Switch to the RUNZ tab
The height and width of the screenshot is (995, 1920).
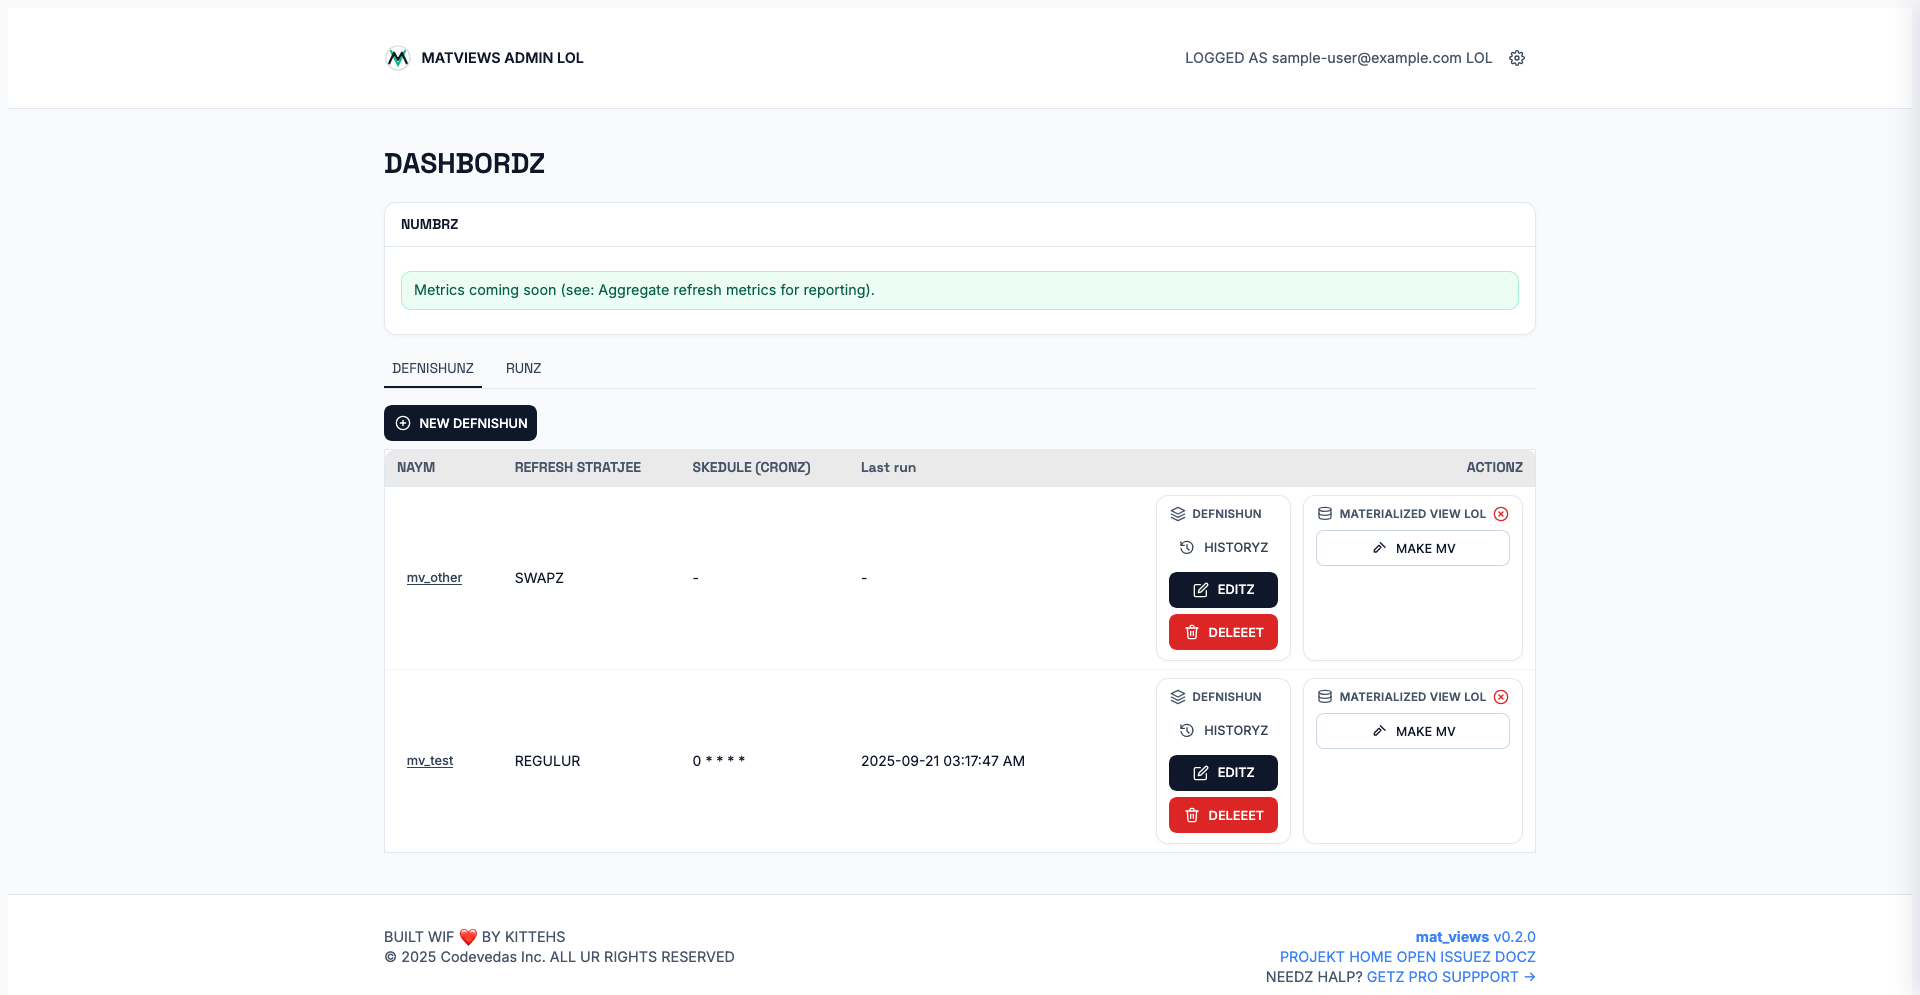[x=523, y=369]
